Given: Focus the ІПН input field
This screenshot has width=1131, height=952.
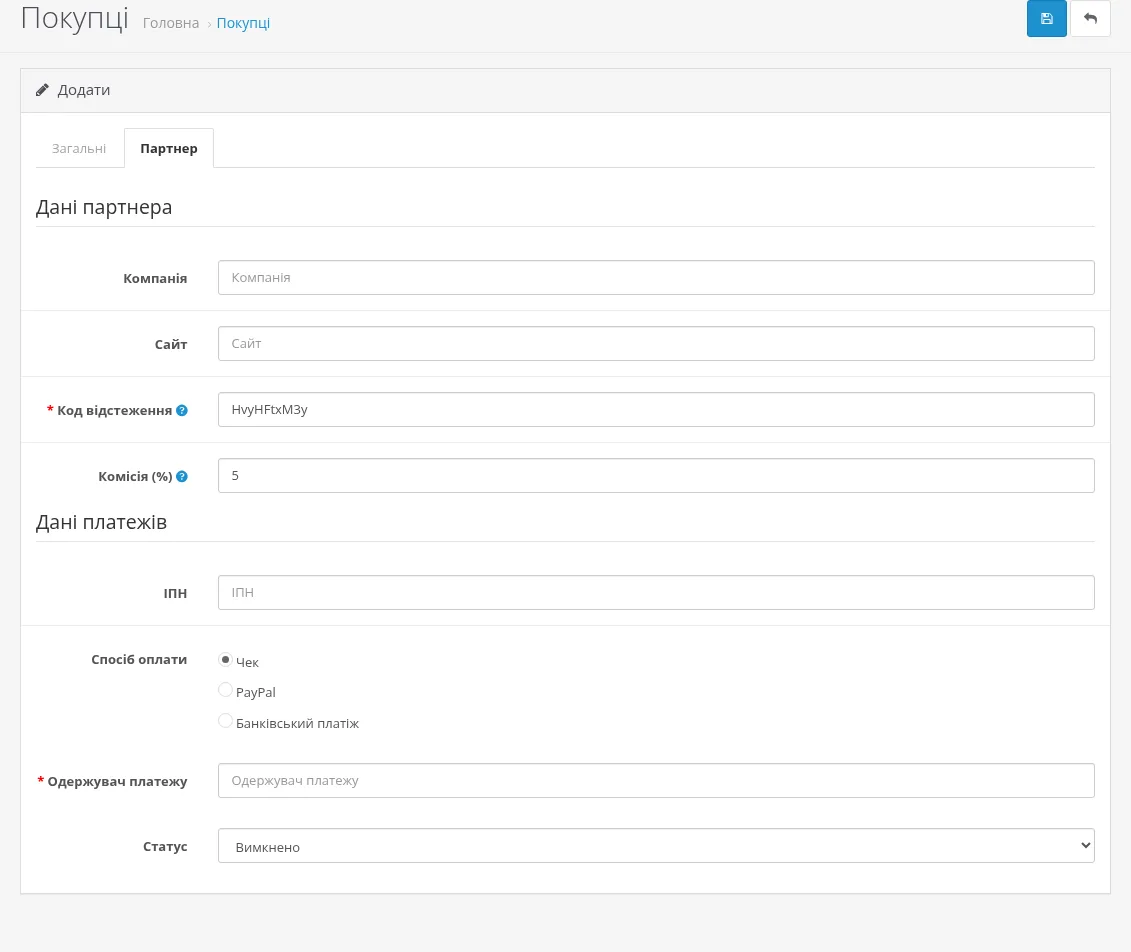Looking at the screenshot, I should click(x=656, y=592).
